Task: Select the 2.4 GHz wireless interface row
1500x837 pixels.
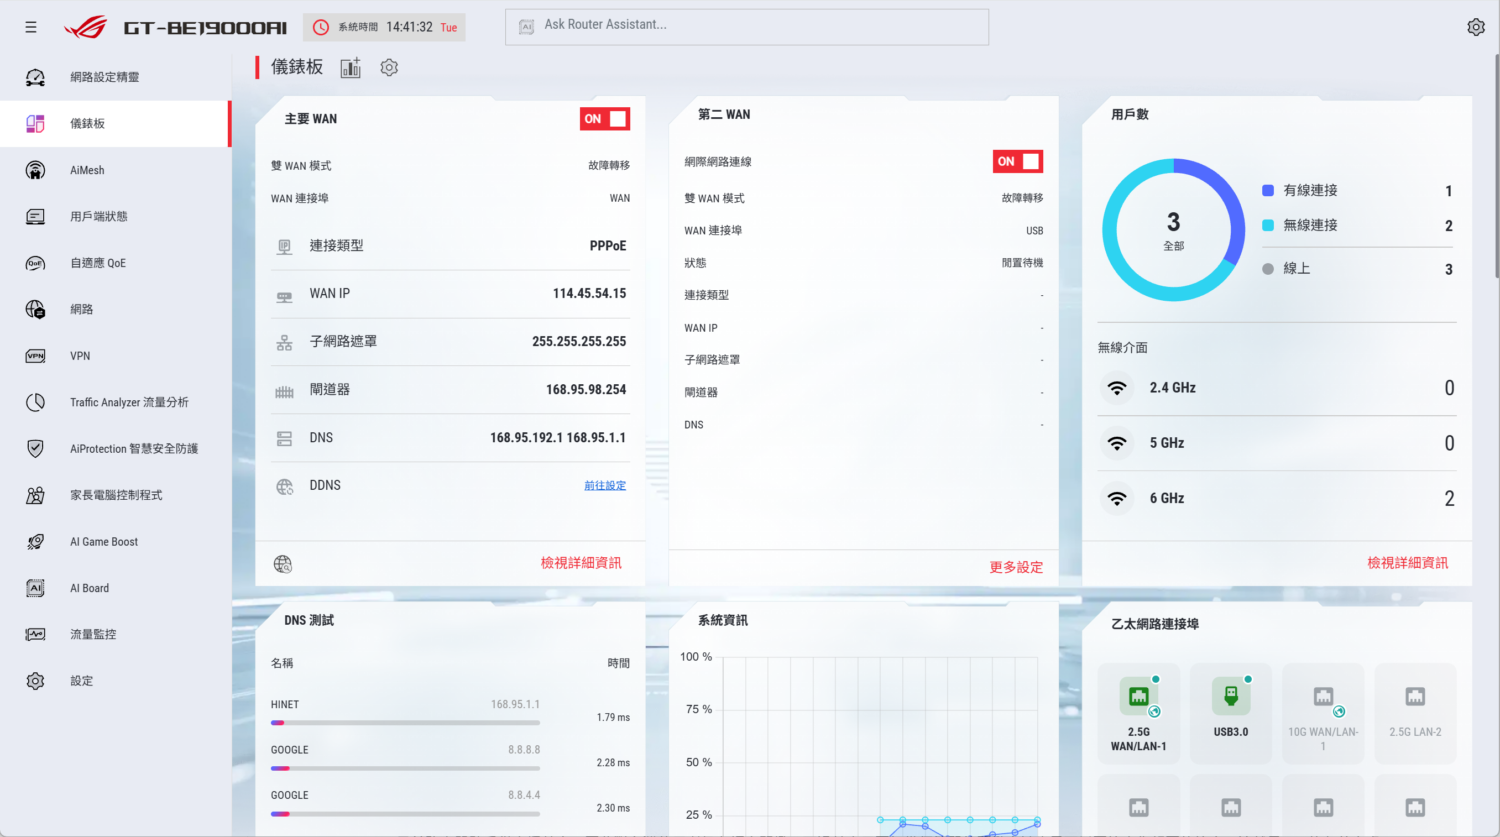Action: coord(1277,388)
